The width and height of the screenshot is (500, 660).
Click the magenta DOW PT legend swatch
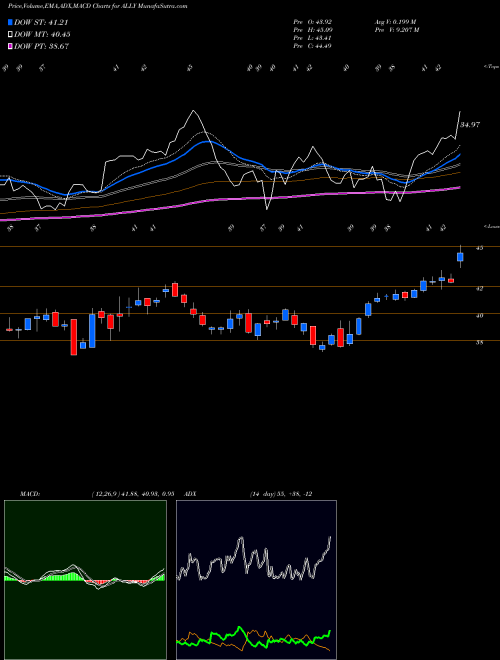pyautogui.click(x=11, y=46)
